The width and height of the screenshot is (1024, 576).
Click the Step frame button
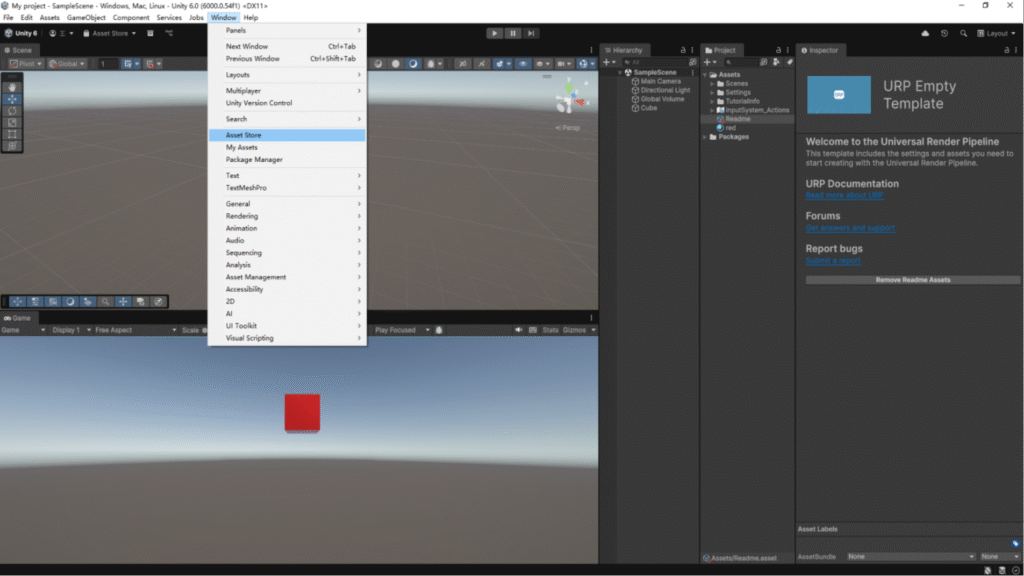coord(531,33)
